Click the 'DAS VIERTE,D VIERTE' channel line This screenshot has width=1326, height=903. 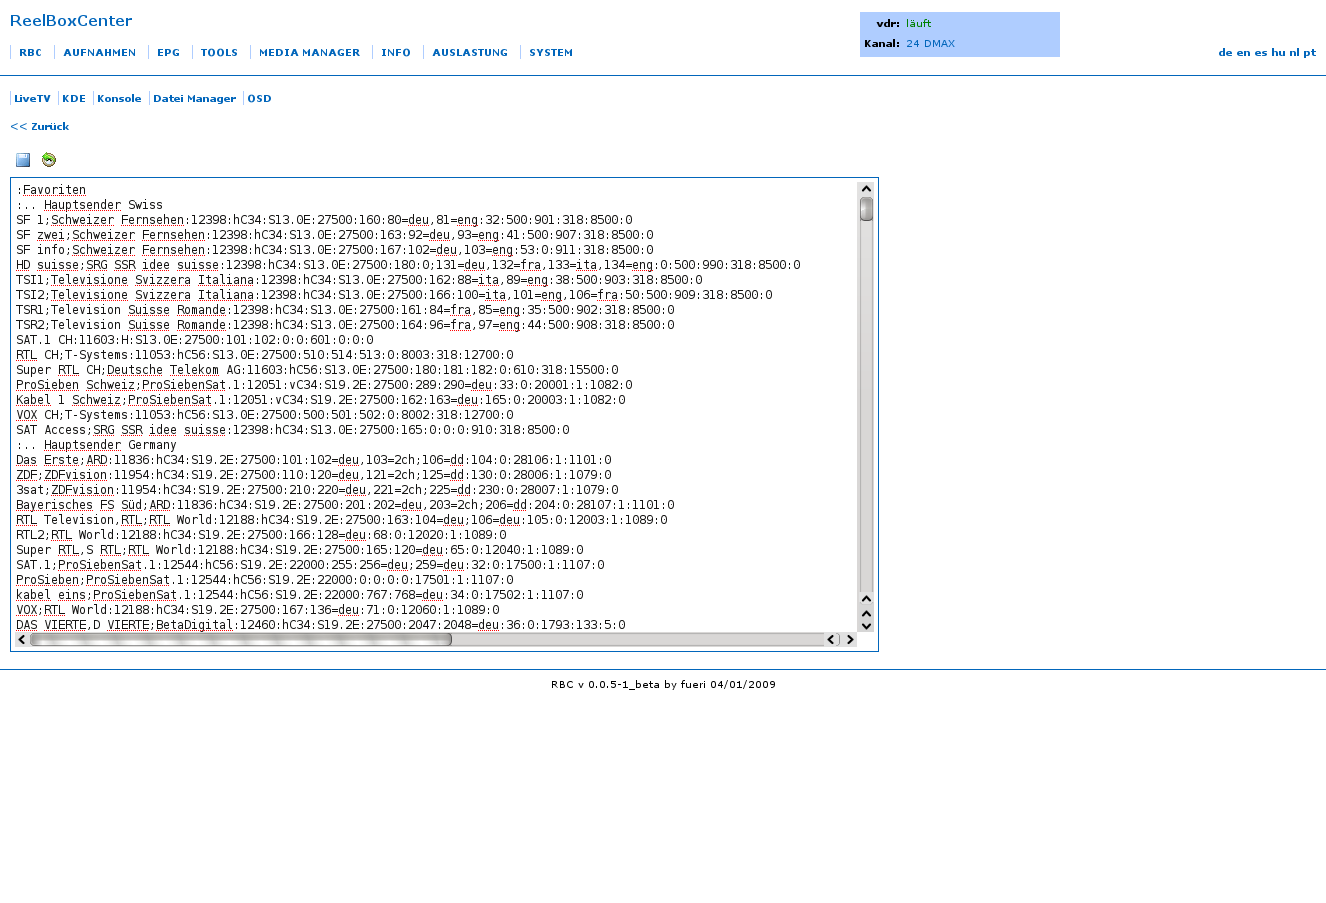(x=321, y=625)
